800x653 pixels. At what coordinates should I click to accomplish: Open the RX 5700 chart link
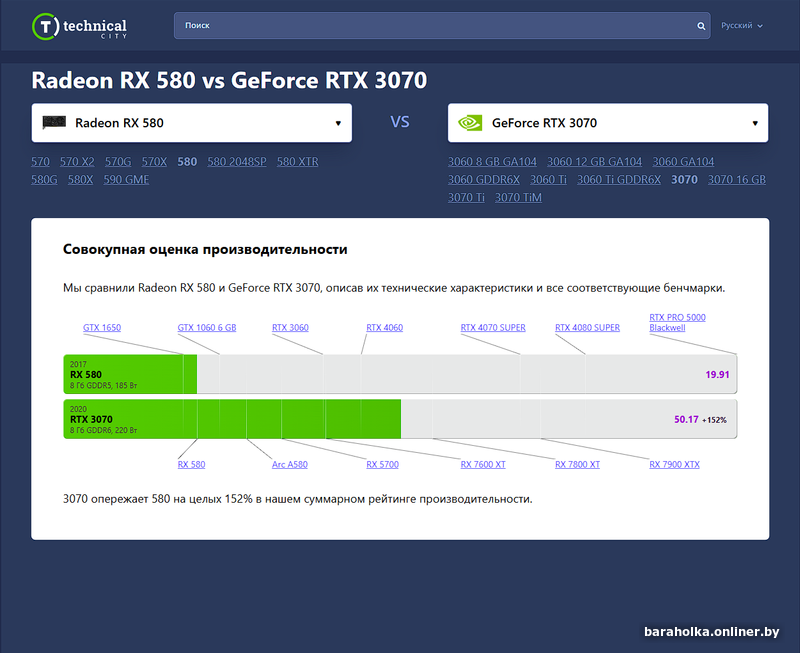[383, 464]
